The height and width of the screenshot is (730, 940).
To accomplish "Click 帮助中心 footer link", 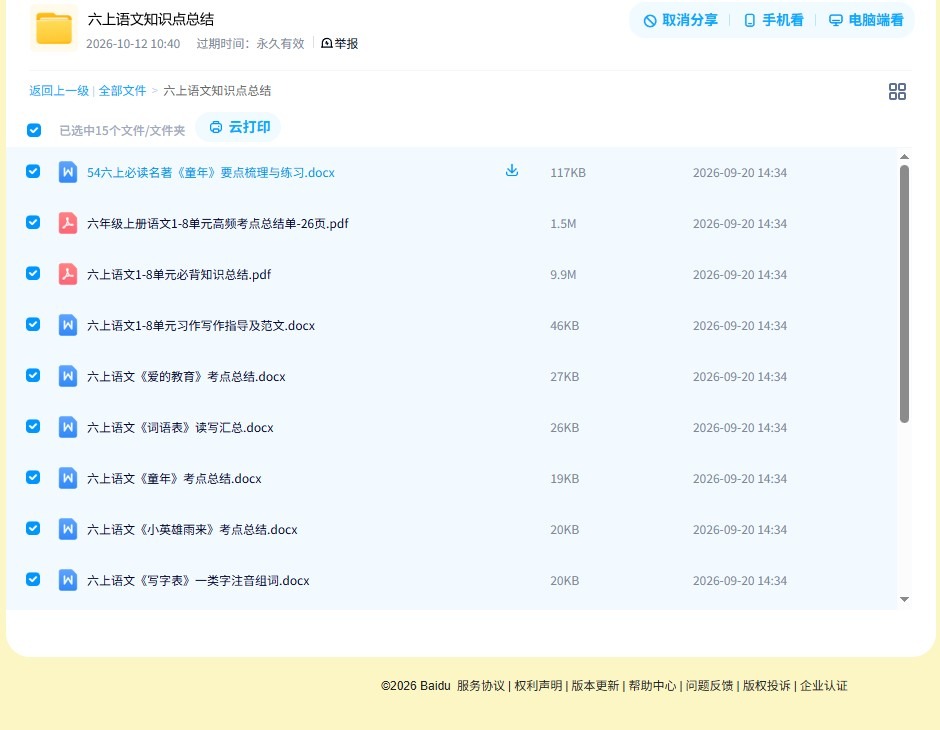I will 652,686.
